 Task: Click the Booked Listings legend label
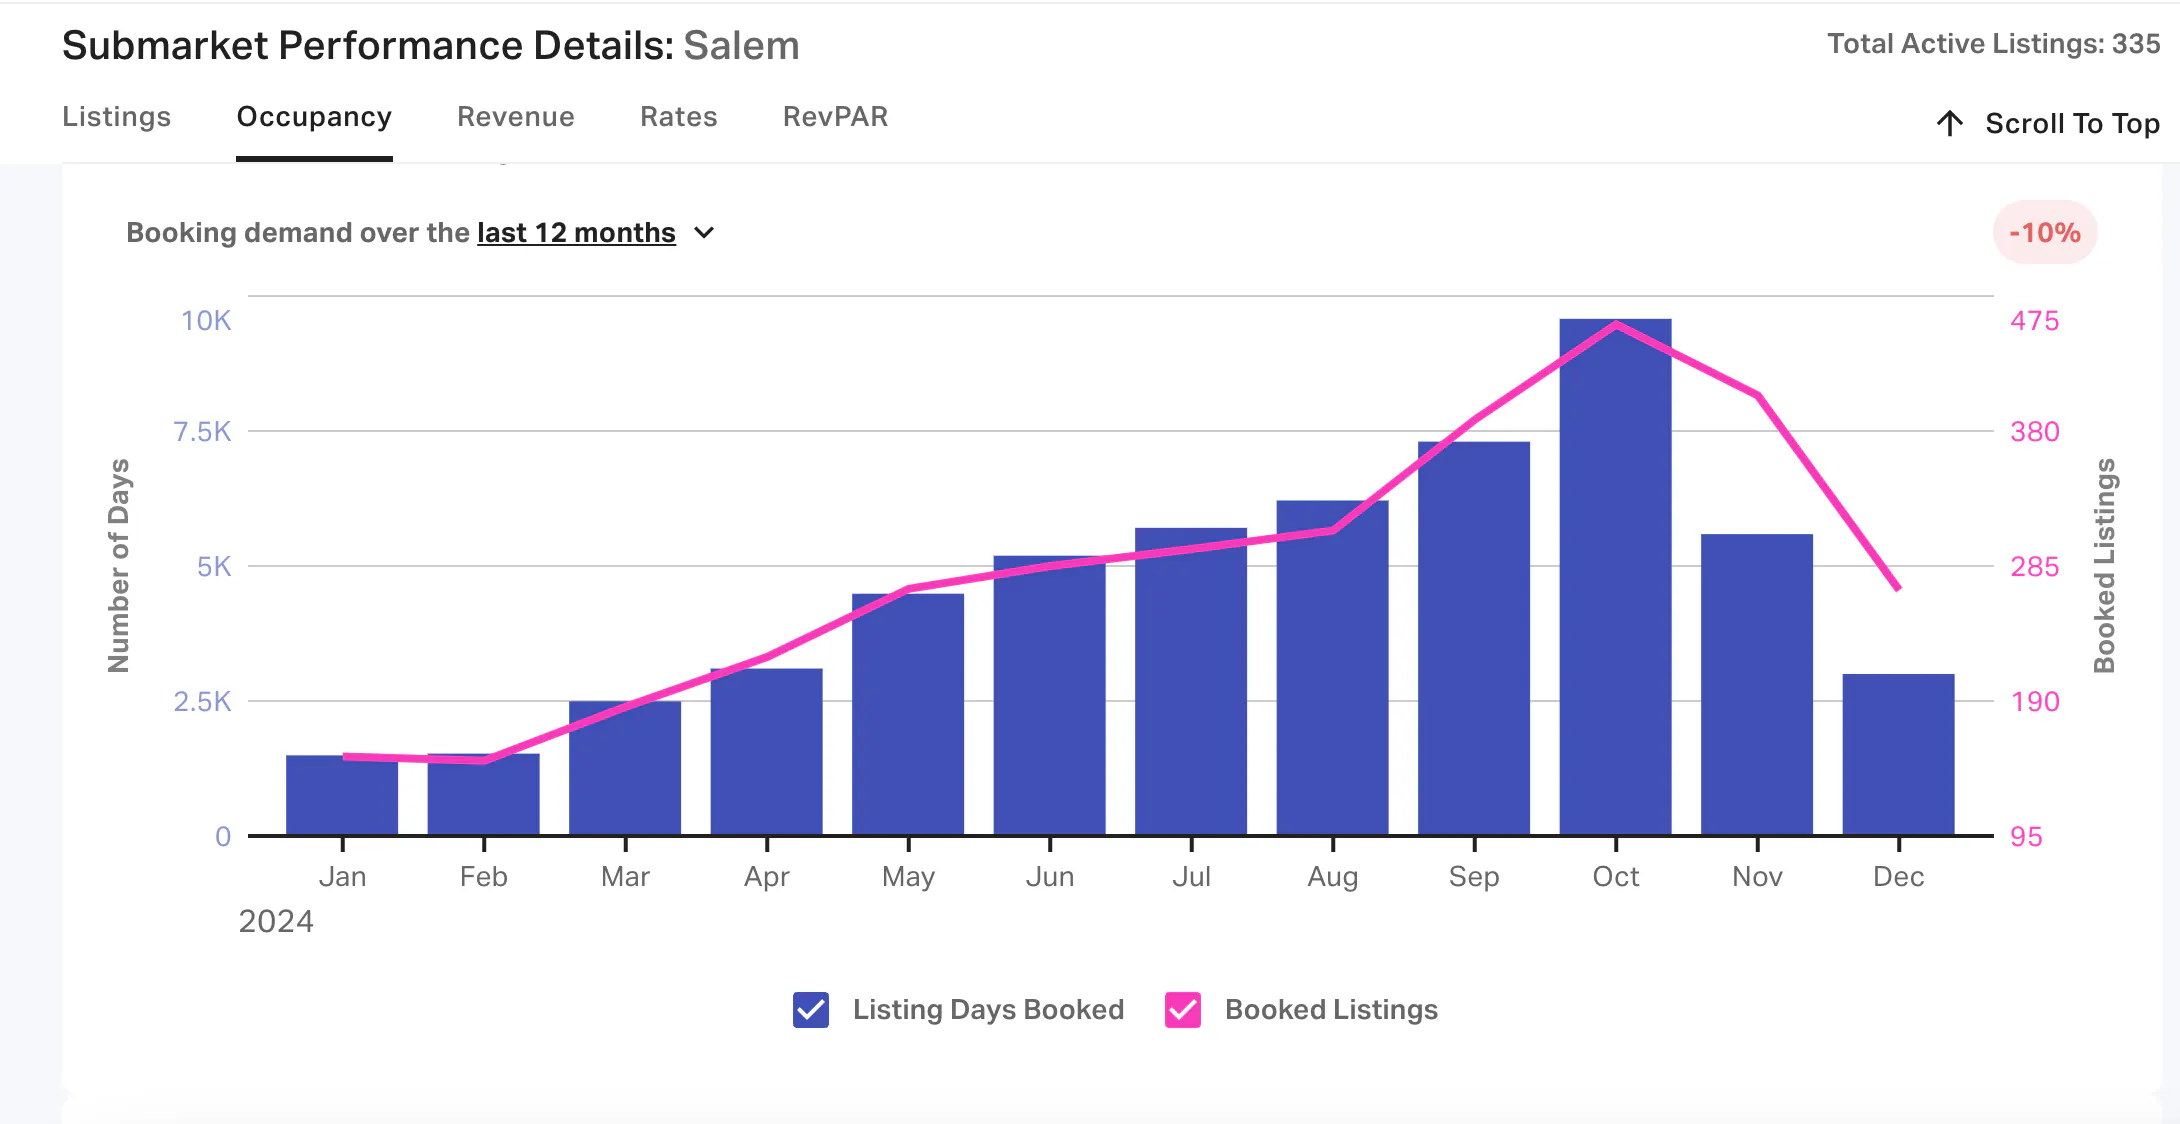coord(1331,1010)
